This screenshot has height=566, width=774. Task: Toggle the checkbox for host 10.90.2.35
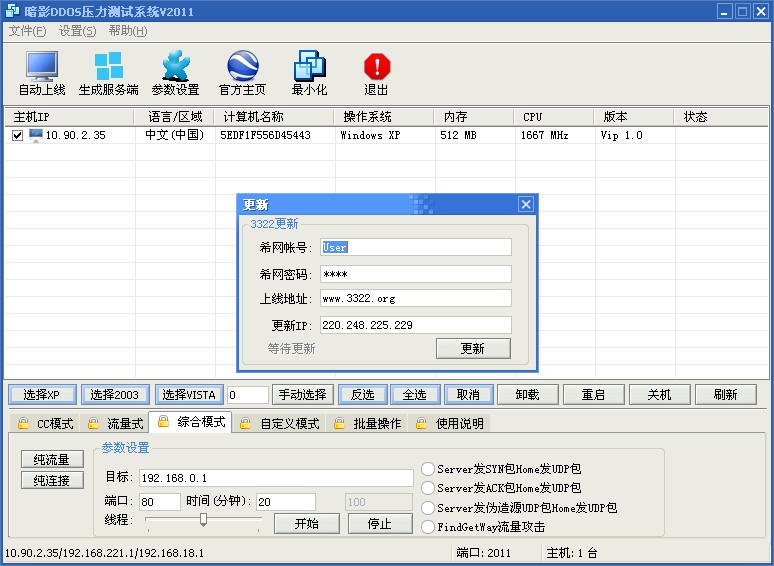17,135
